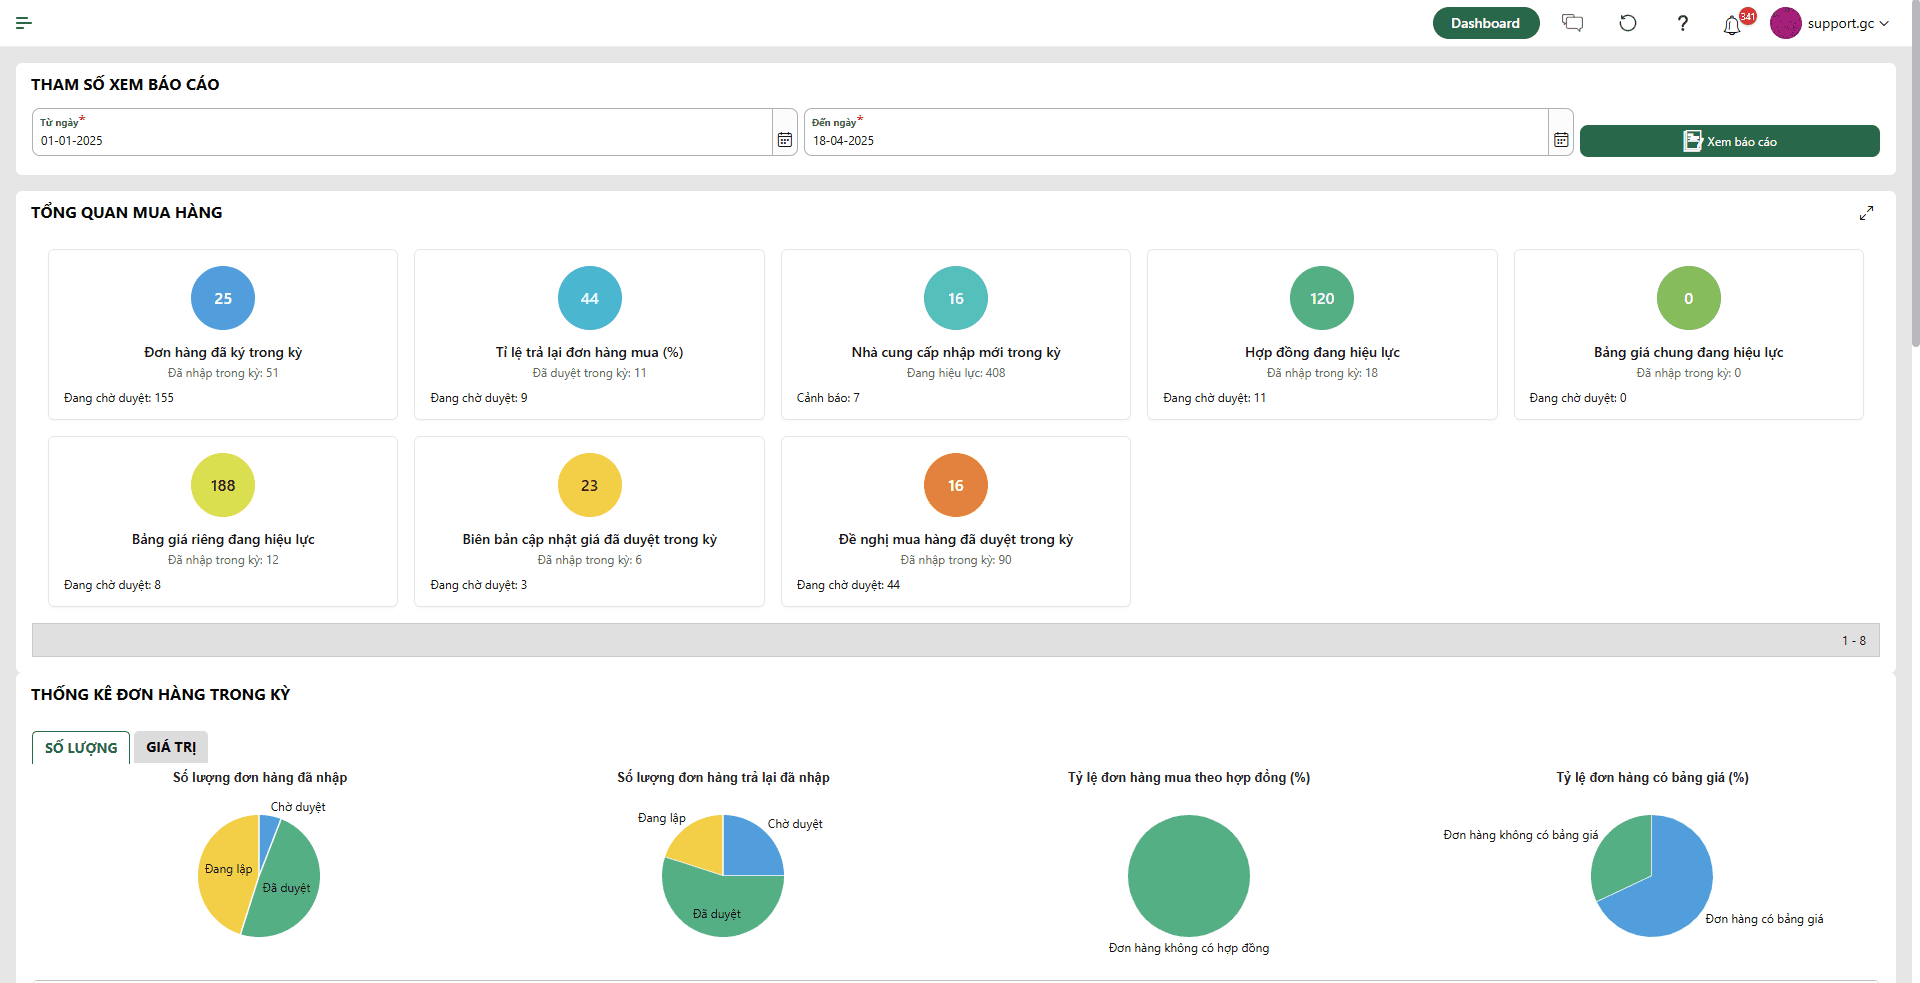
Task: Open the chat messages icon
Action: click(1572, 23)
